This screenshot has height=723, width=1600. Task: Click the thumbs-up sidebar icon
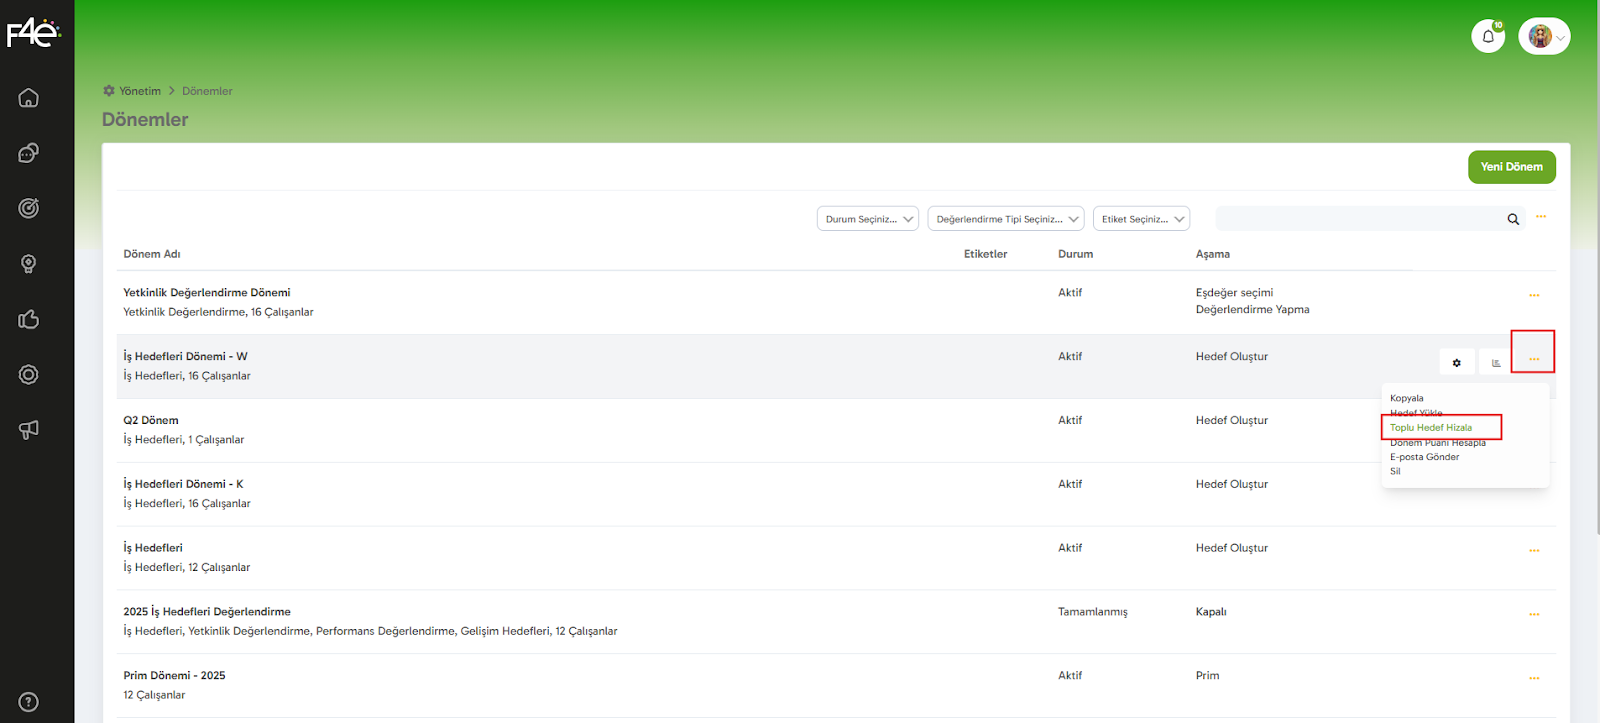29,319
